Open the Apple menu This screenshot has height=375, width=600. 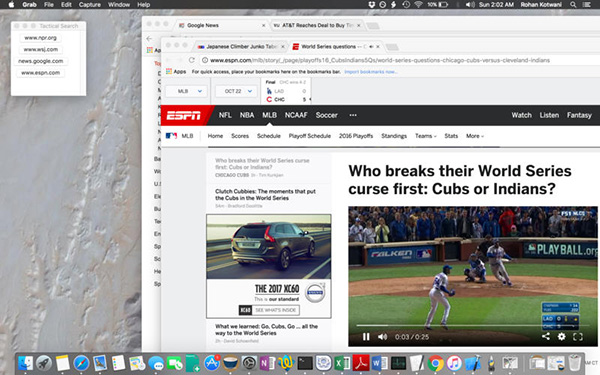click(x=11, y=5)
